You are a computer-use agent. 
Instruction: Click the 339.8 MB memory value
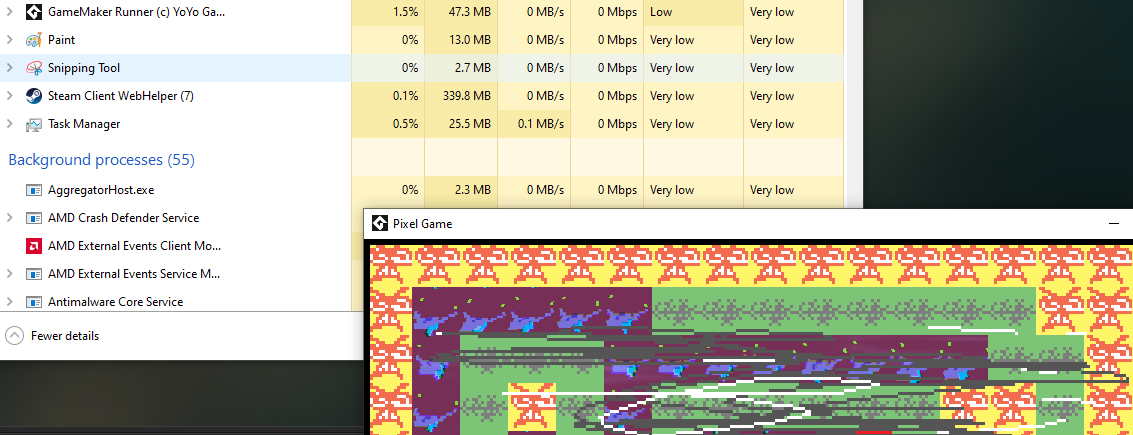(x=467, y=95)
